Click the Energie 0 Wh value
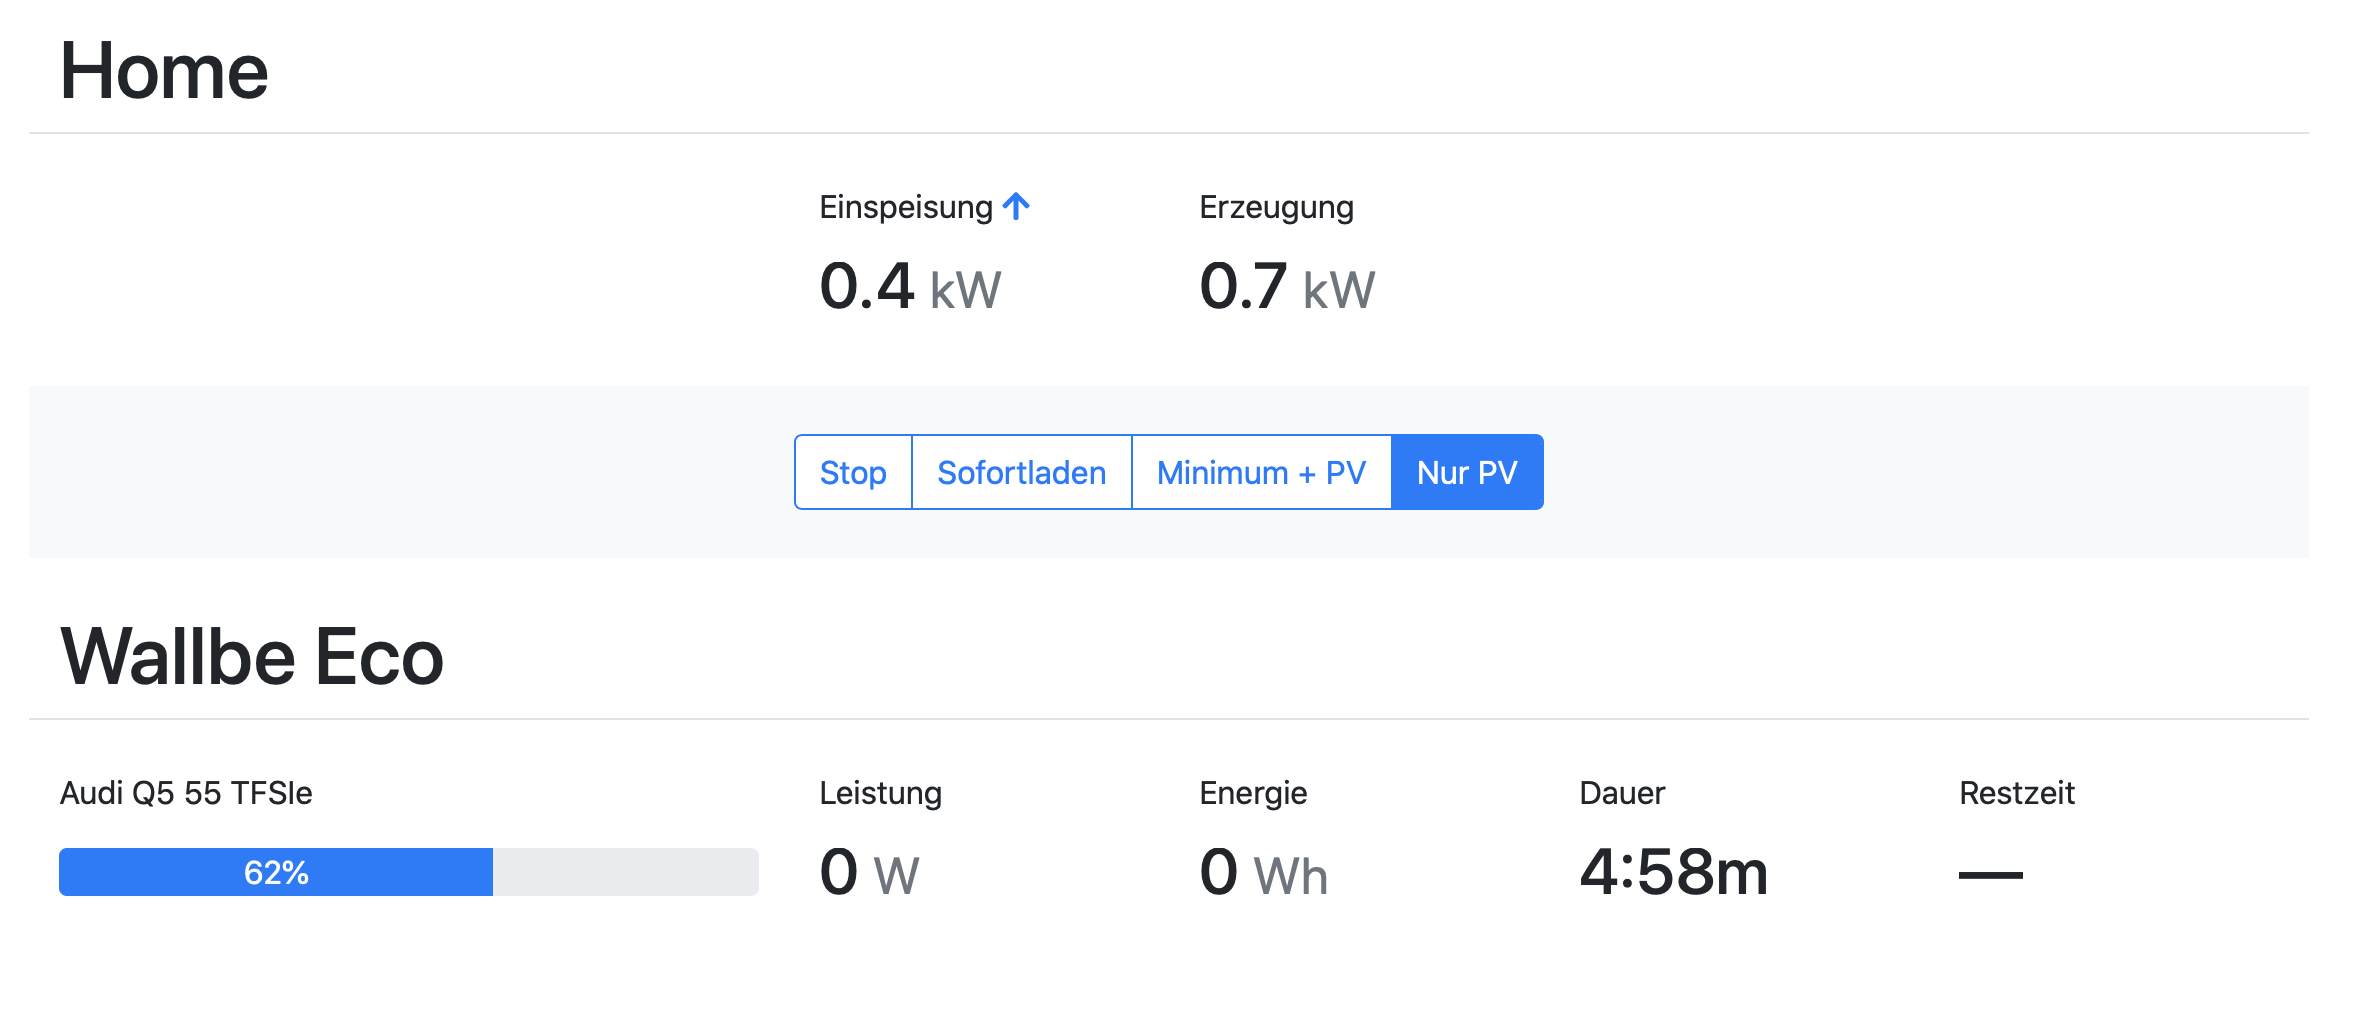This screenshot has width=2354, height=1034. 1264,872
